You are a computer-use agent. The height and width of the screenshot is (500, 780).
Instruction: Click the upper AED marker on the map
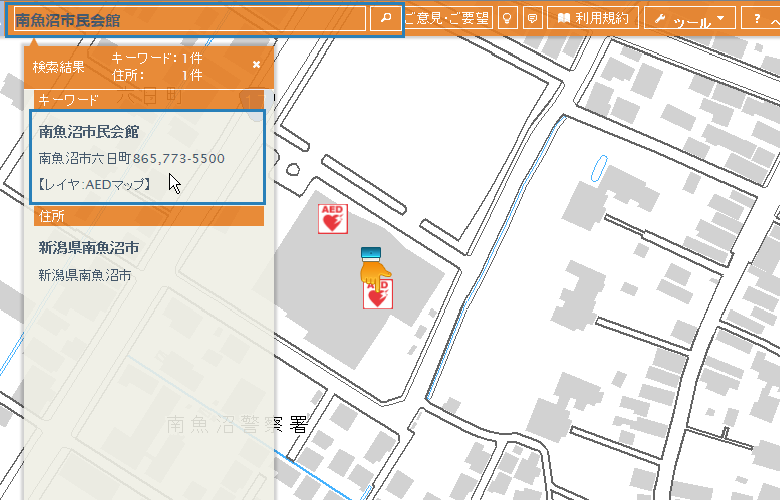tap(333, 219)
